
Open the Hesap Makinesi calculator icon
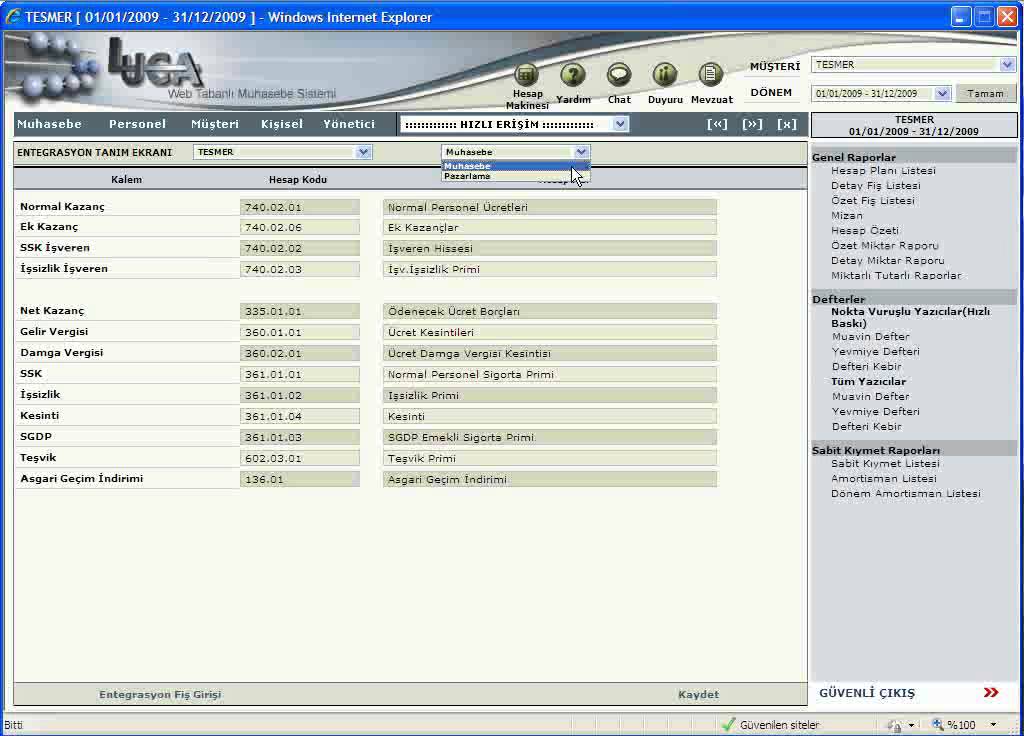pos(526,76)
